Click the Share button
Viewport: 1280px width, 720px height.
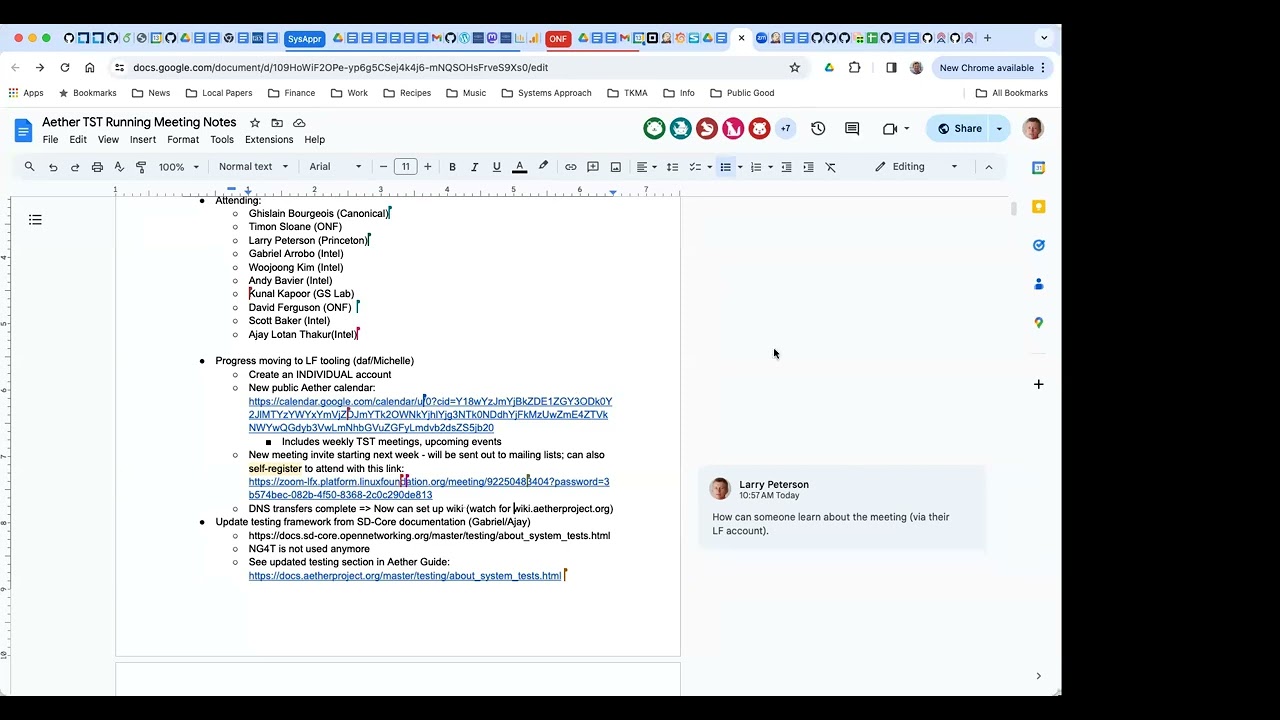[958, 128]
